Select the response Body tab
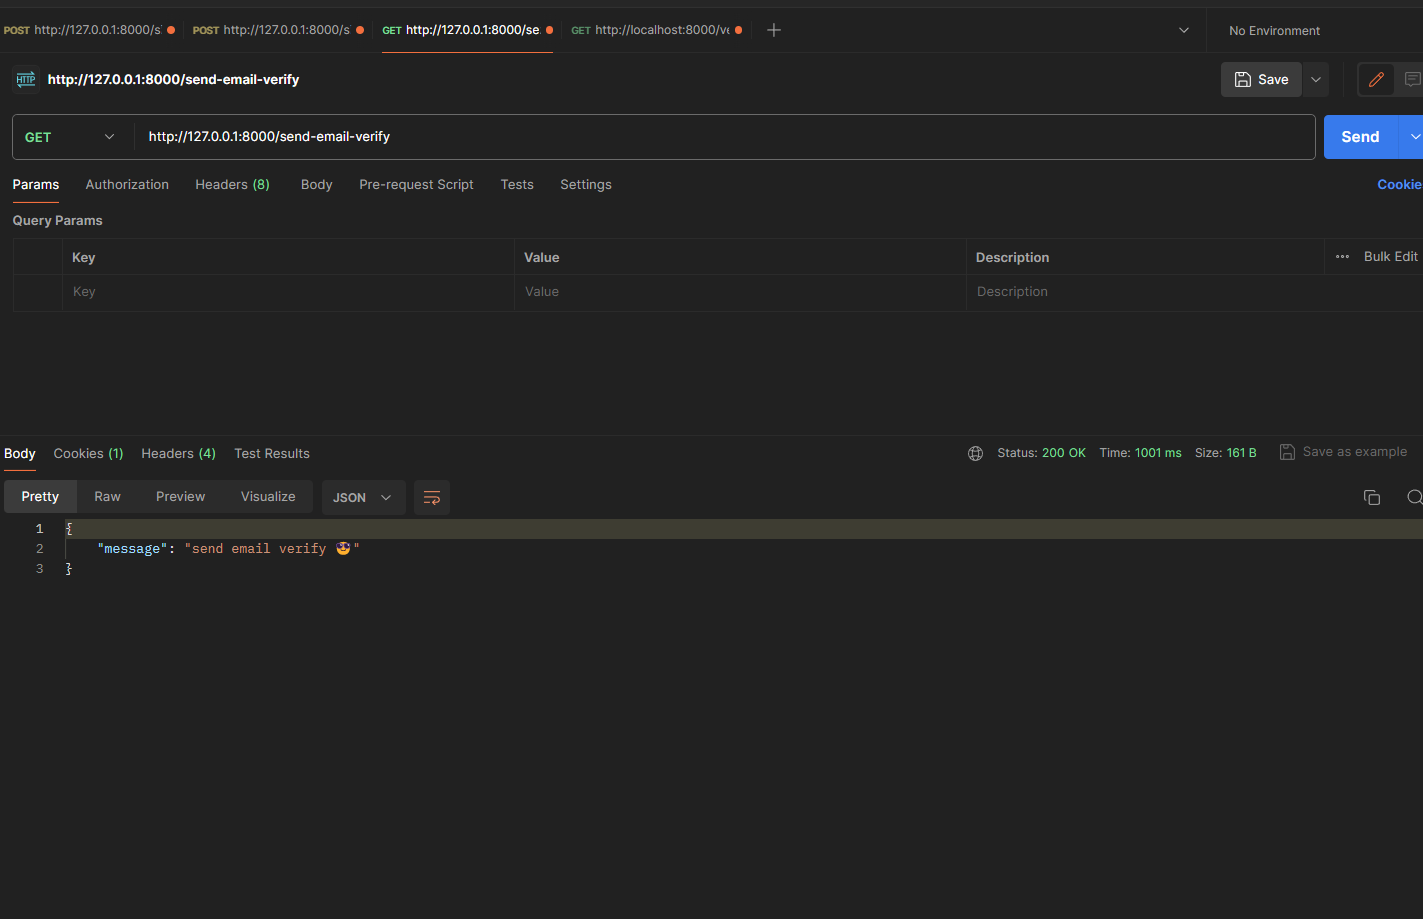 [x=20, y=454]
